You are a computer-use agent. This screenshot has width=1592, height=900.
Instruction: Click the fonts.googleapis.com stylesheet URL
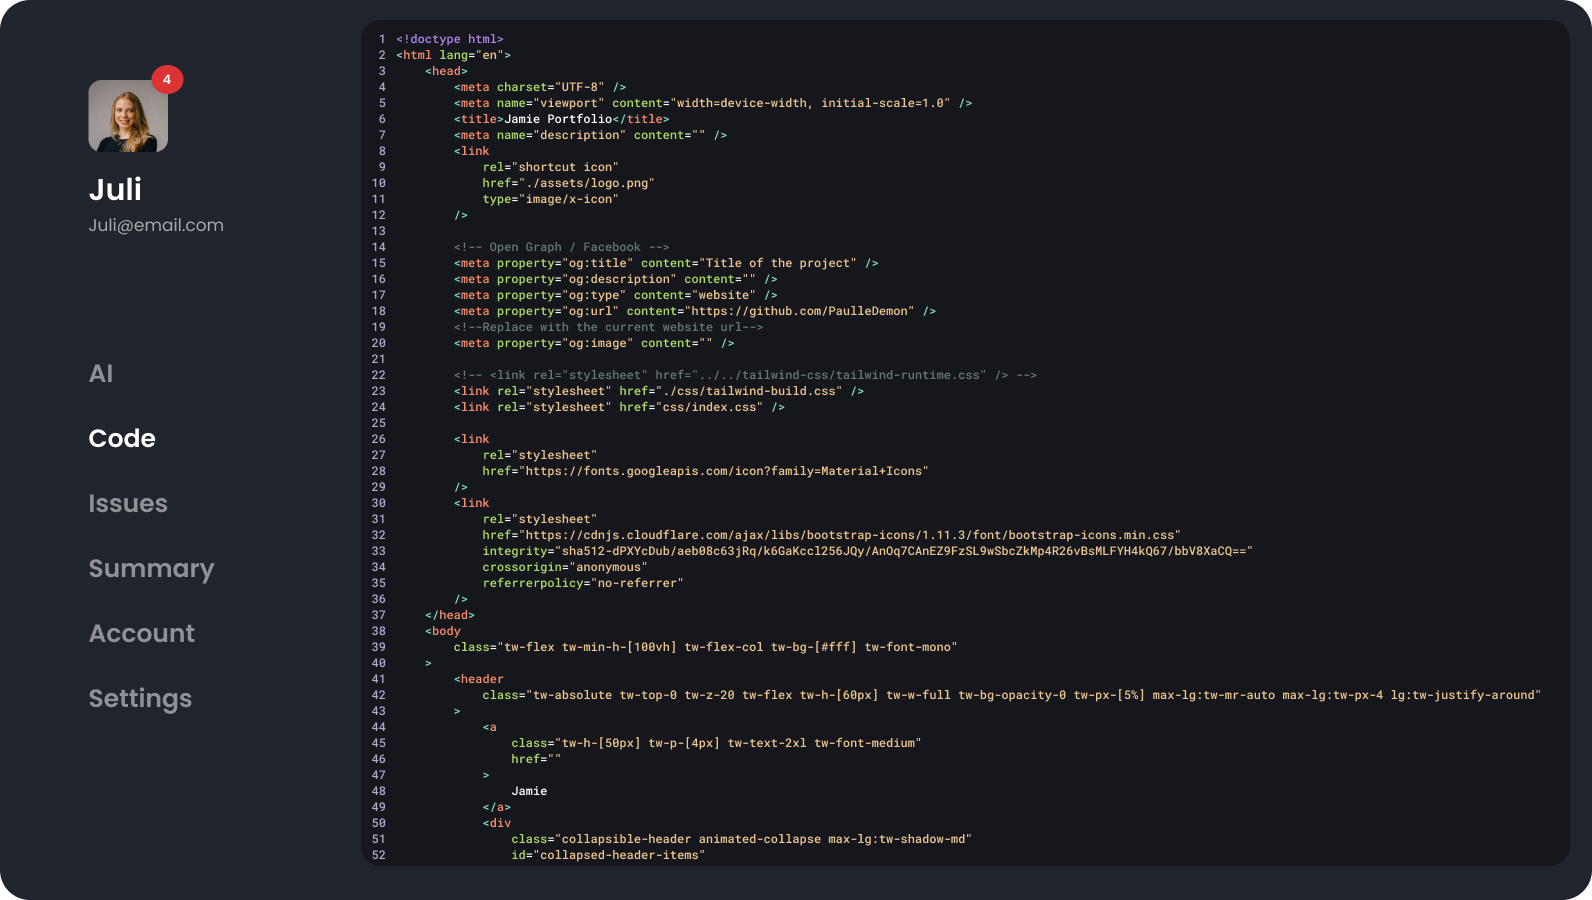click(723, 471)
